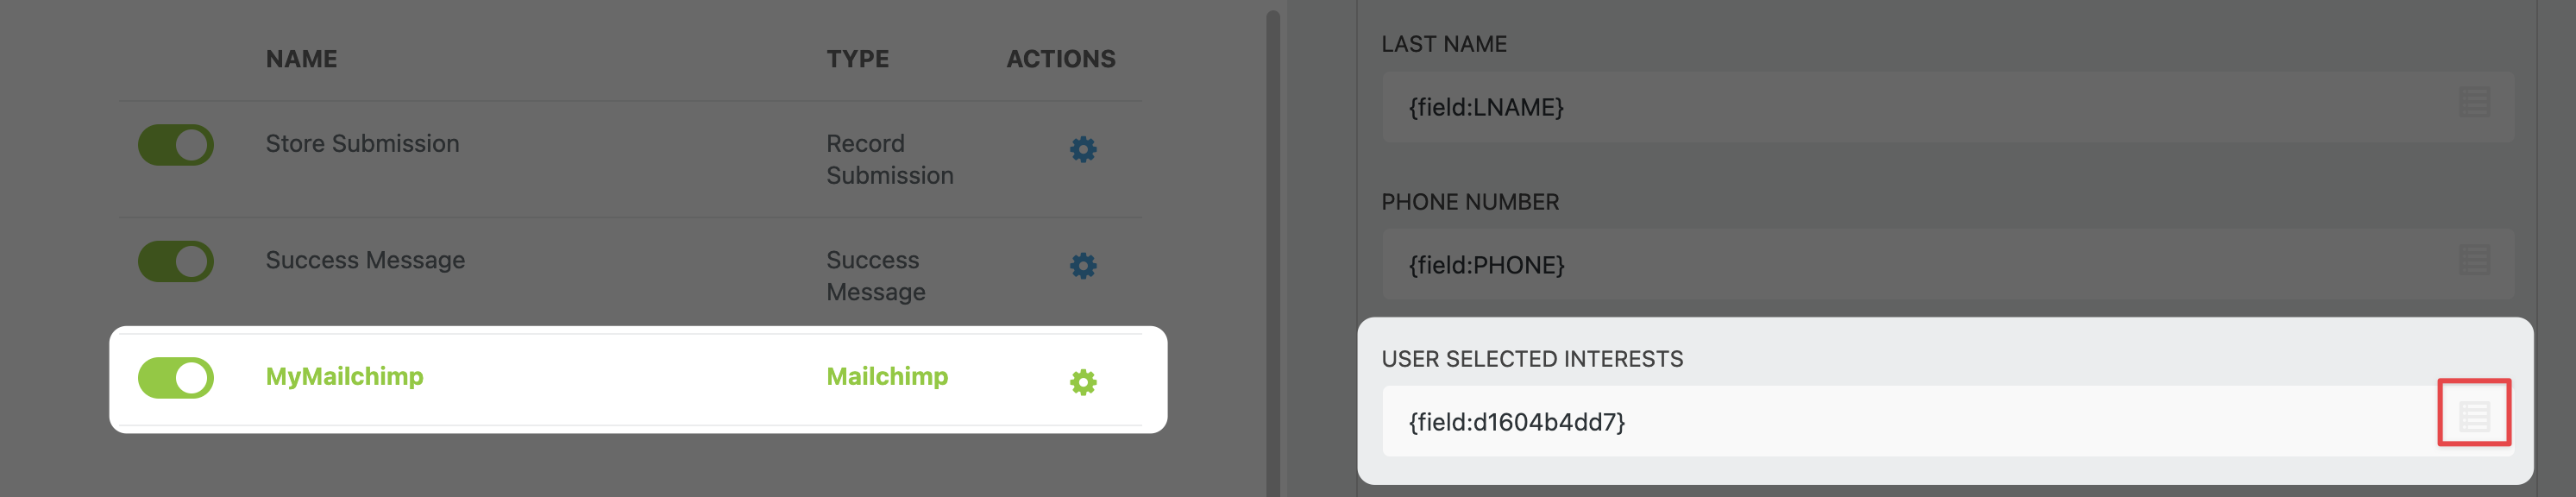The image size is (2576, 497).
Task: Open settings gear for Store Submission action
Action: point(1083,150)
